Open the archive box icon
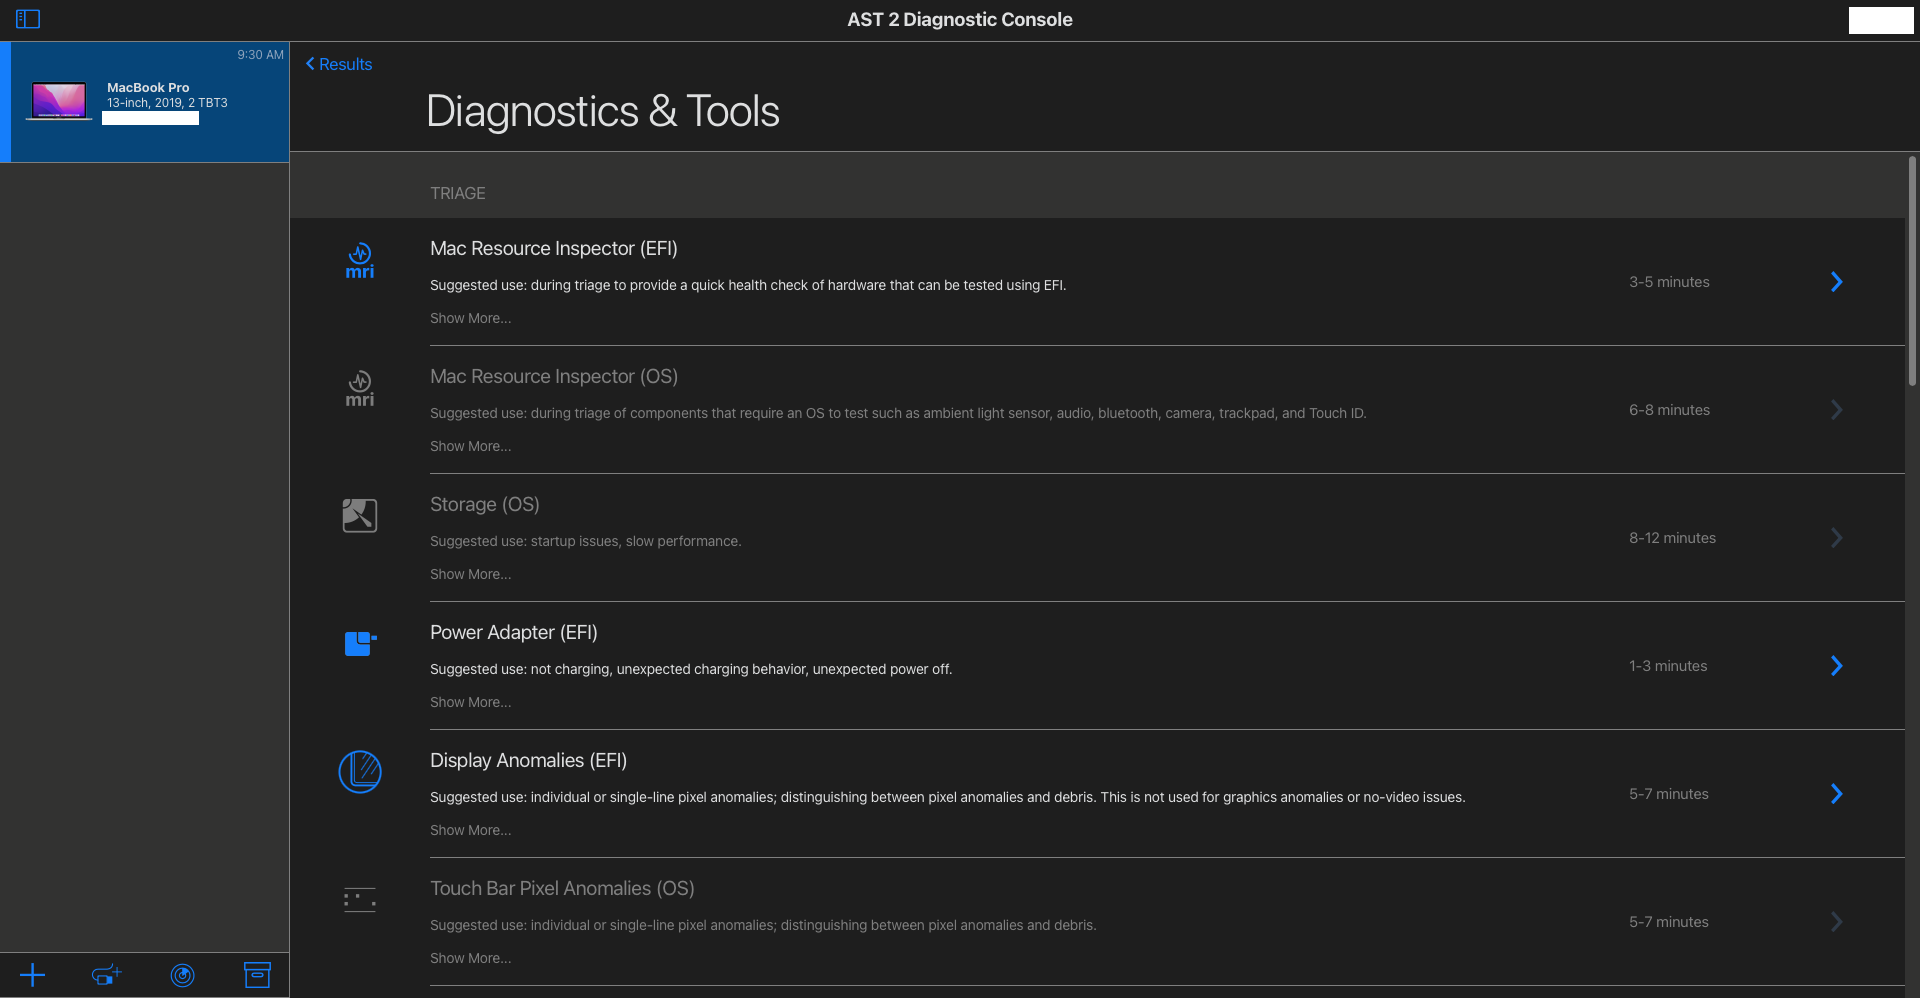Image resolution: width=1920 pixels, height=998 pixels. [257, 974]
